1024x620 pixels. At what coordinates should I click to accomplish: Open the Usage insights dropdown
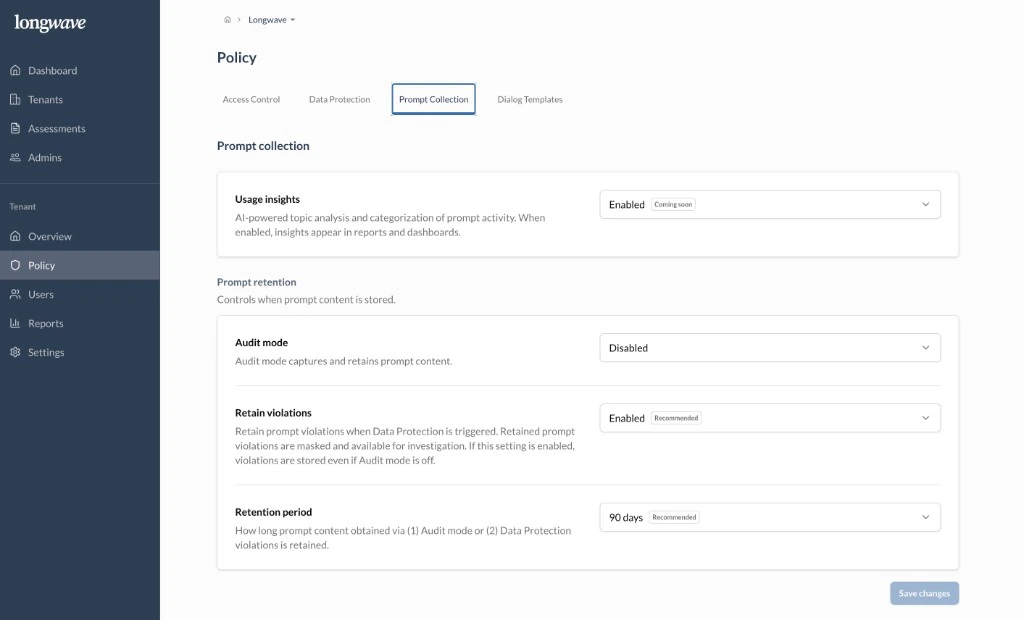coord(769,203)
